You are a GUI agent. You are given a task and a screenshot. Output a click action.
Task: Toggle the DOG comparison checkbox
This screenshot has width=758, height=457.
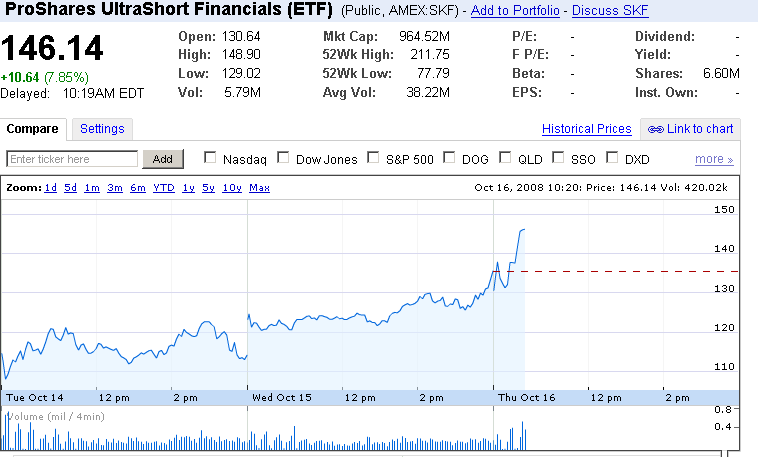tap(451, 158)
